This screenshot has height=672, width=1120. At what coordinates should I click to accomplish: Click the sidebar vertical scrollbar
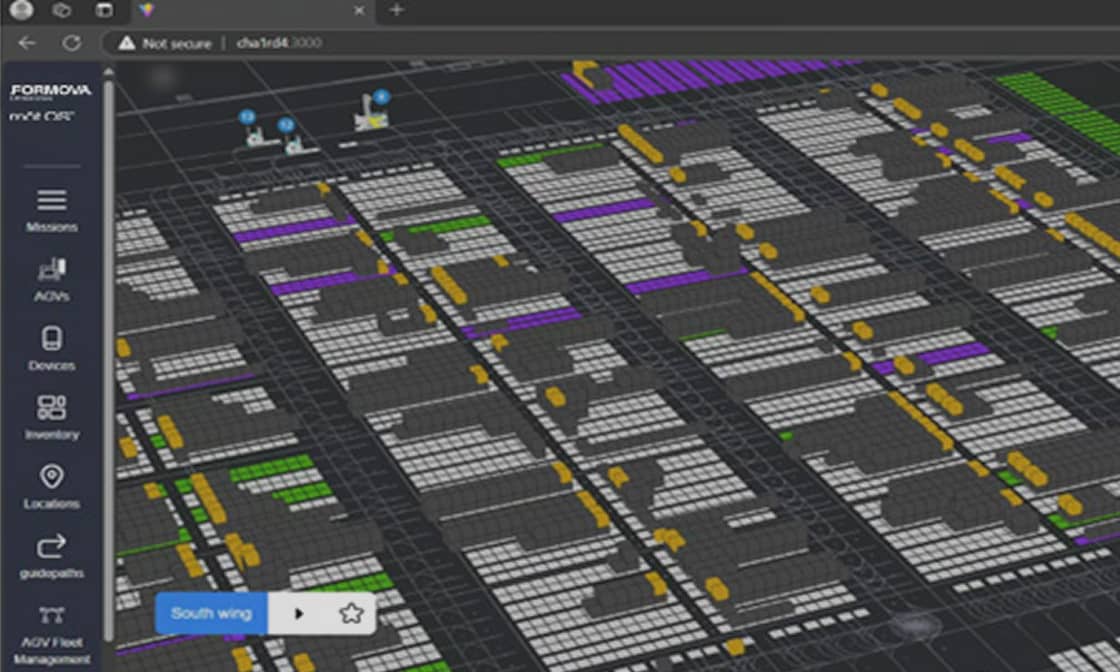point(109,361)
